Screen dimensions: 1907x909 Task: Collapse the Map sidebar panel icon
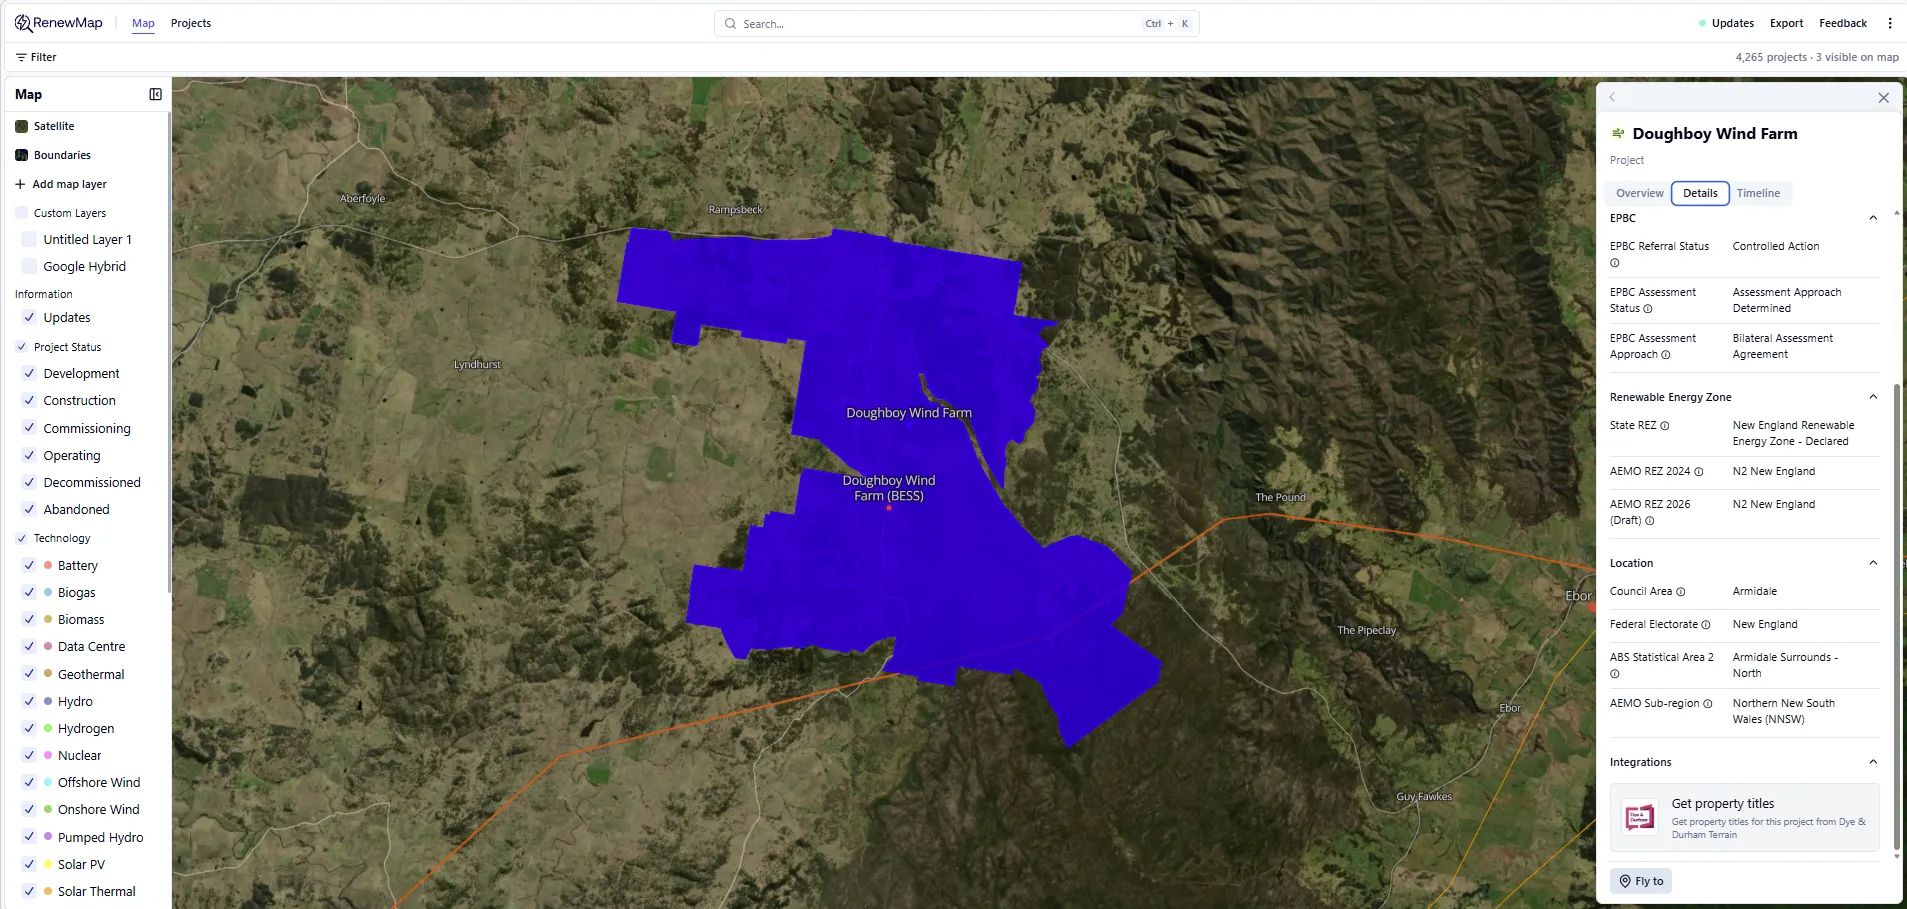[155, 94]
